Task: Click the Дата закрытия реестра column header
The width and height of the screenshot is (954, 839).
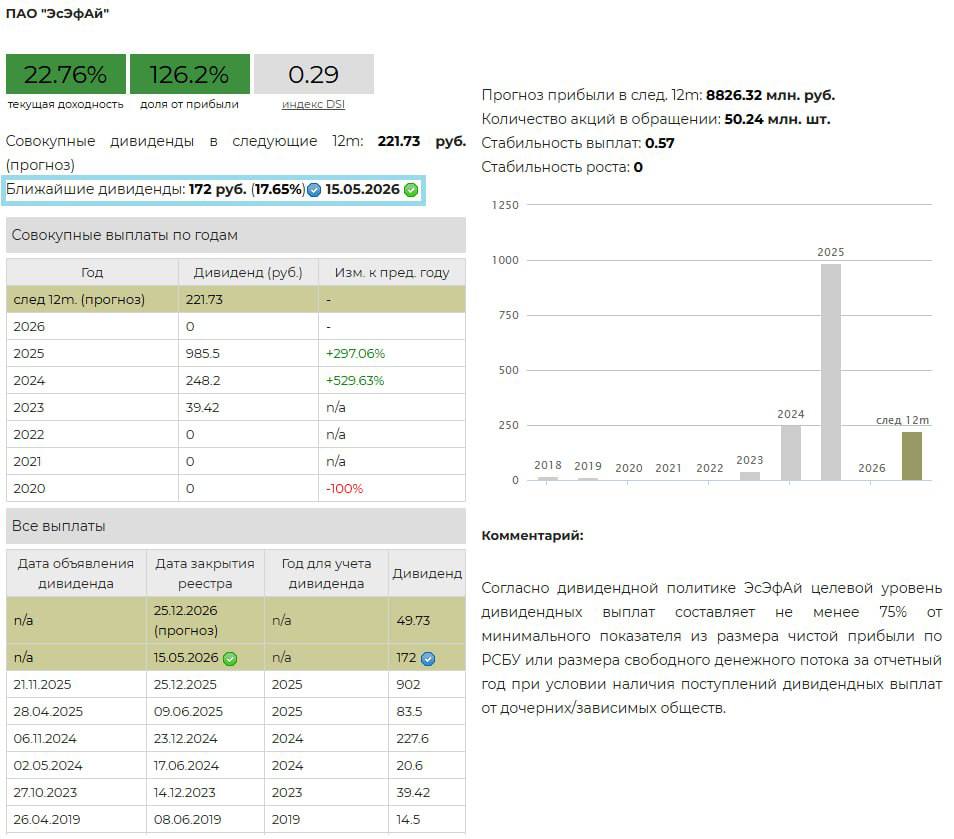Action: click(x=205, y=573)
